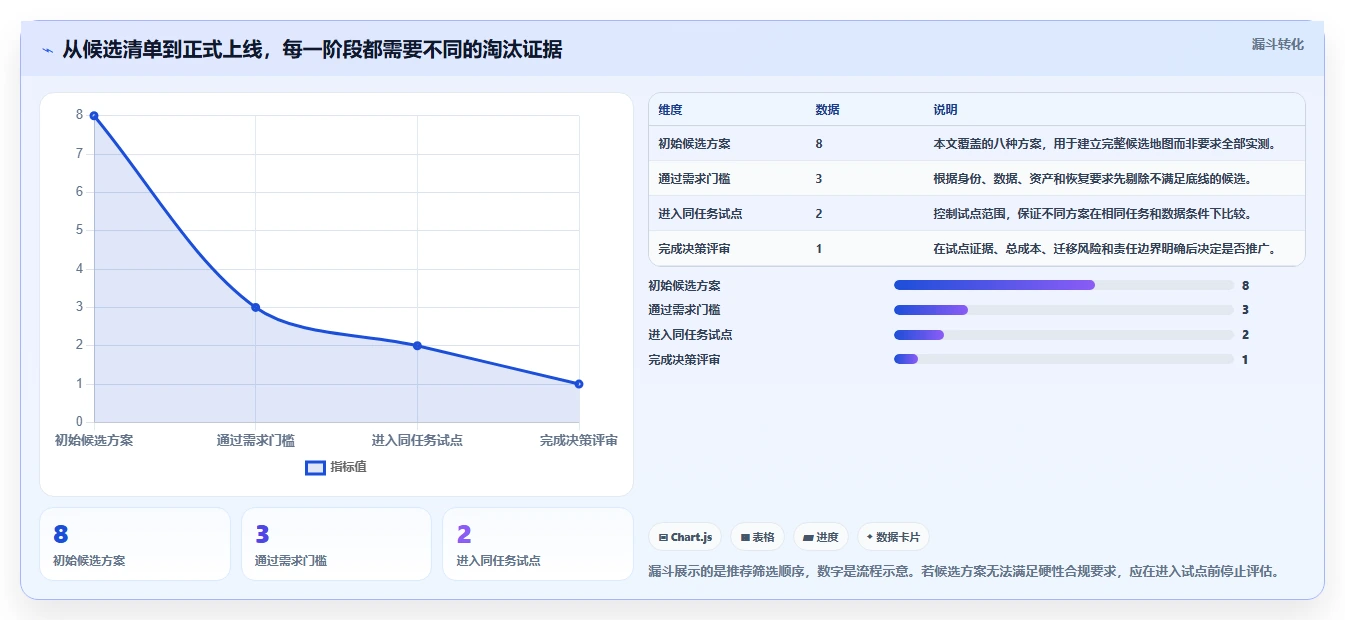The width and height of the screenshot is (1345, 620).
Task: Click the 说明 column header
Action: [x=945, y=110]
